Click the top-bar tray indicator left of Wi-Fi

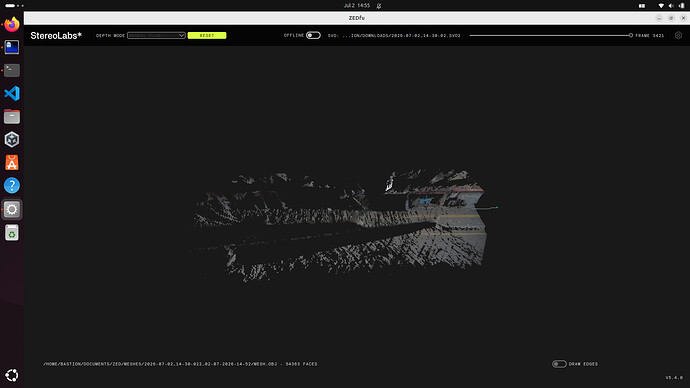(x=642, y=6)
